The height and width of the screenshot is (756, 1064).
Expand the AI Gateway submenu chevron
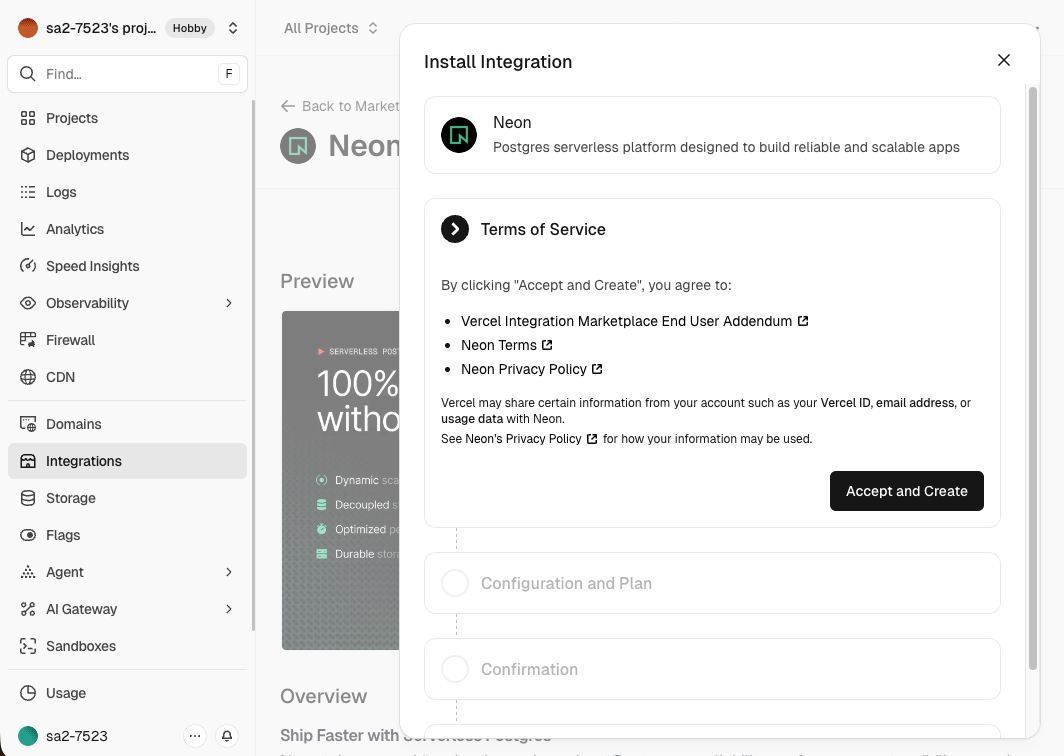point(229,609)
